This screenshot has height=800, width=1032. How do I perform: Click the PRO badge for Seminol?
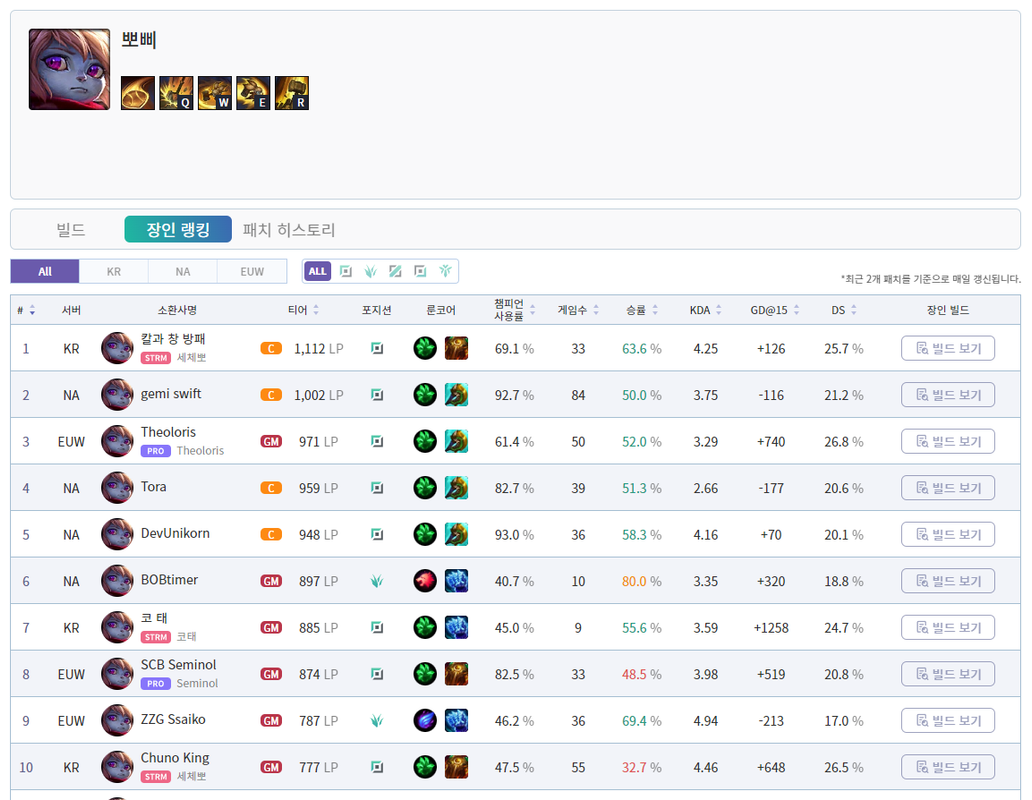coord(156,684)
